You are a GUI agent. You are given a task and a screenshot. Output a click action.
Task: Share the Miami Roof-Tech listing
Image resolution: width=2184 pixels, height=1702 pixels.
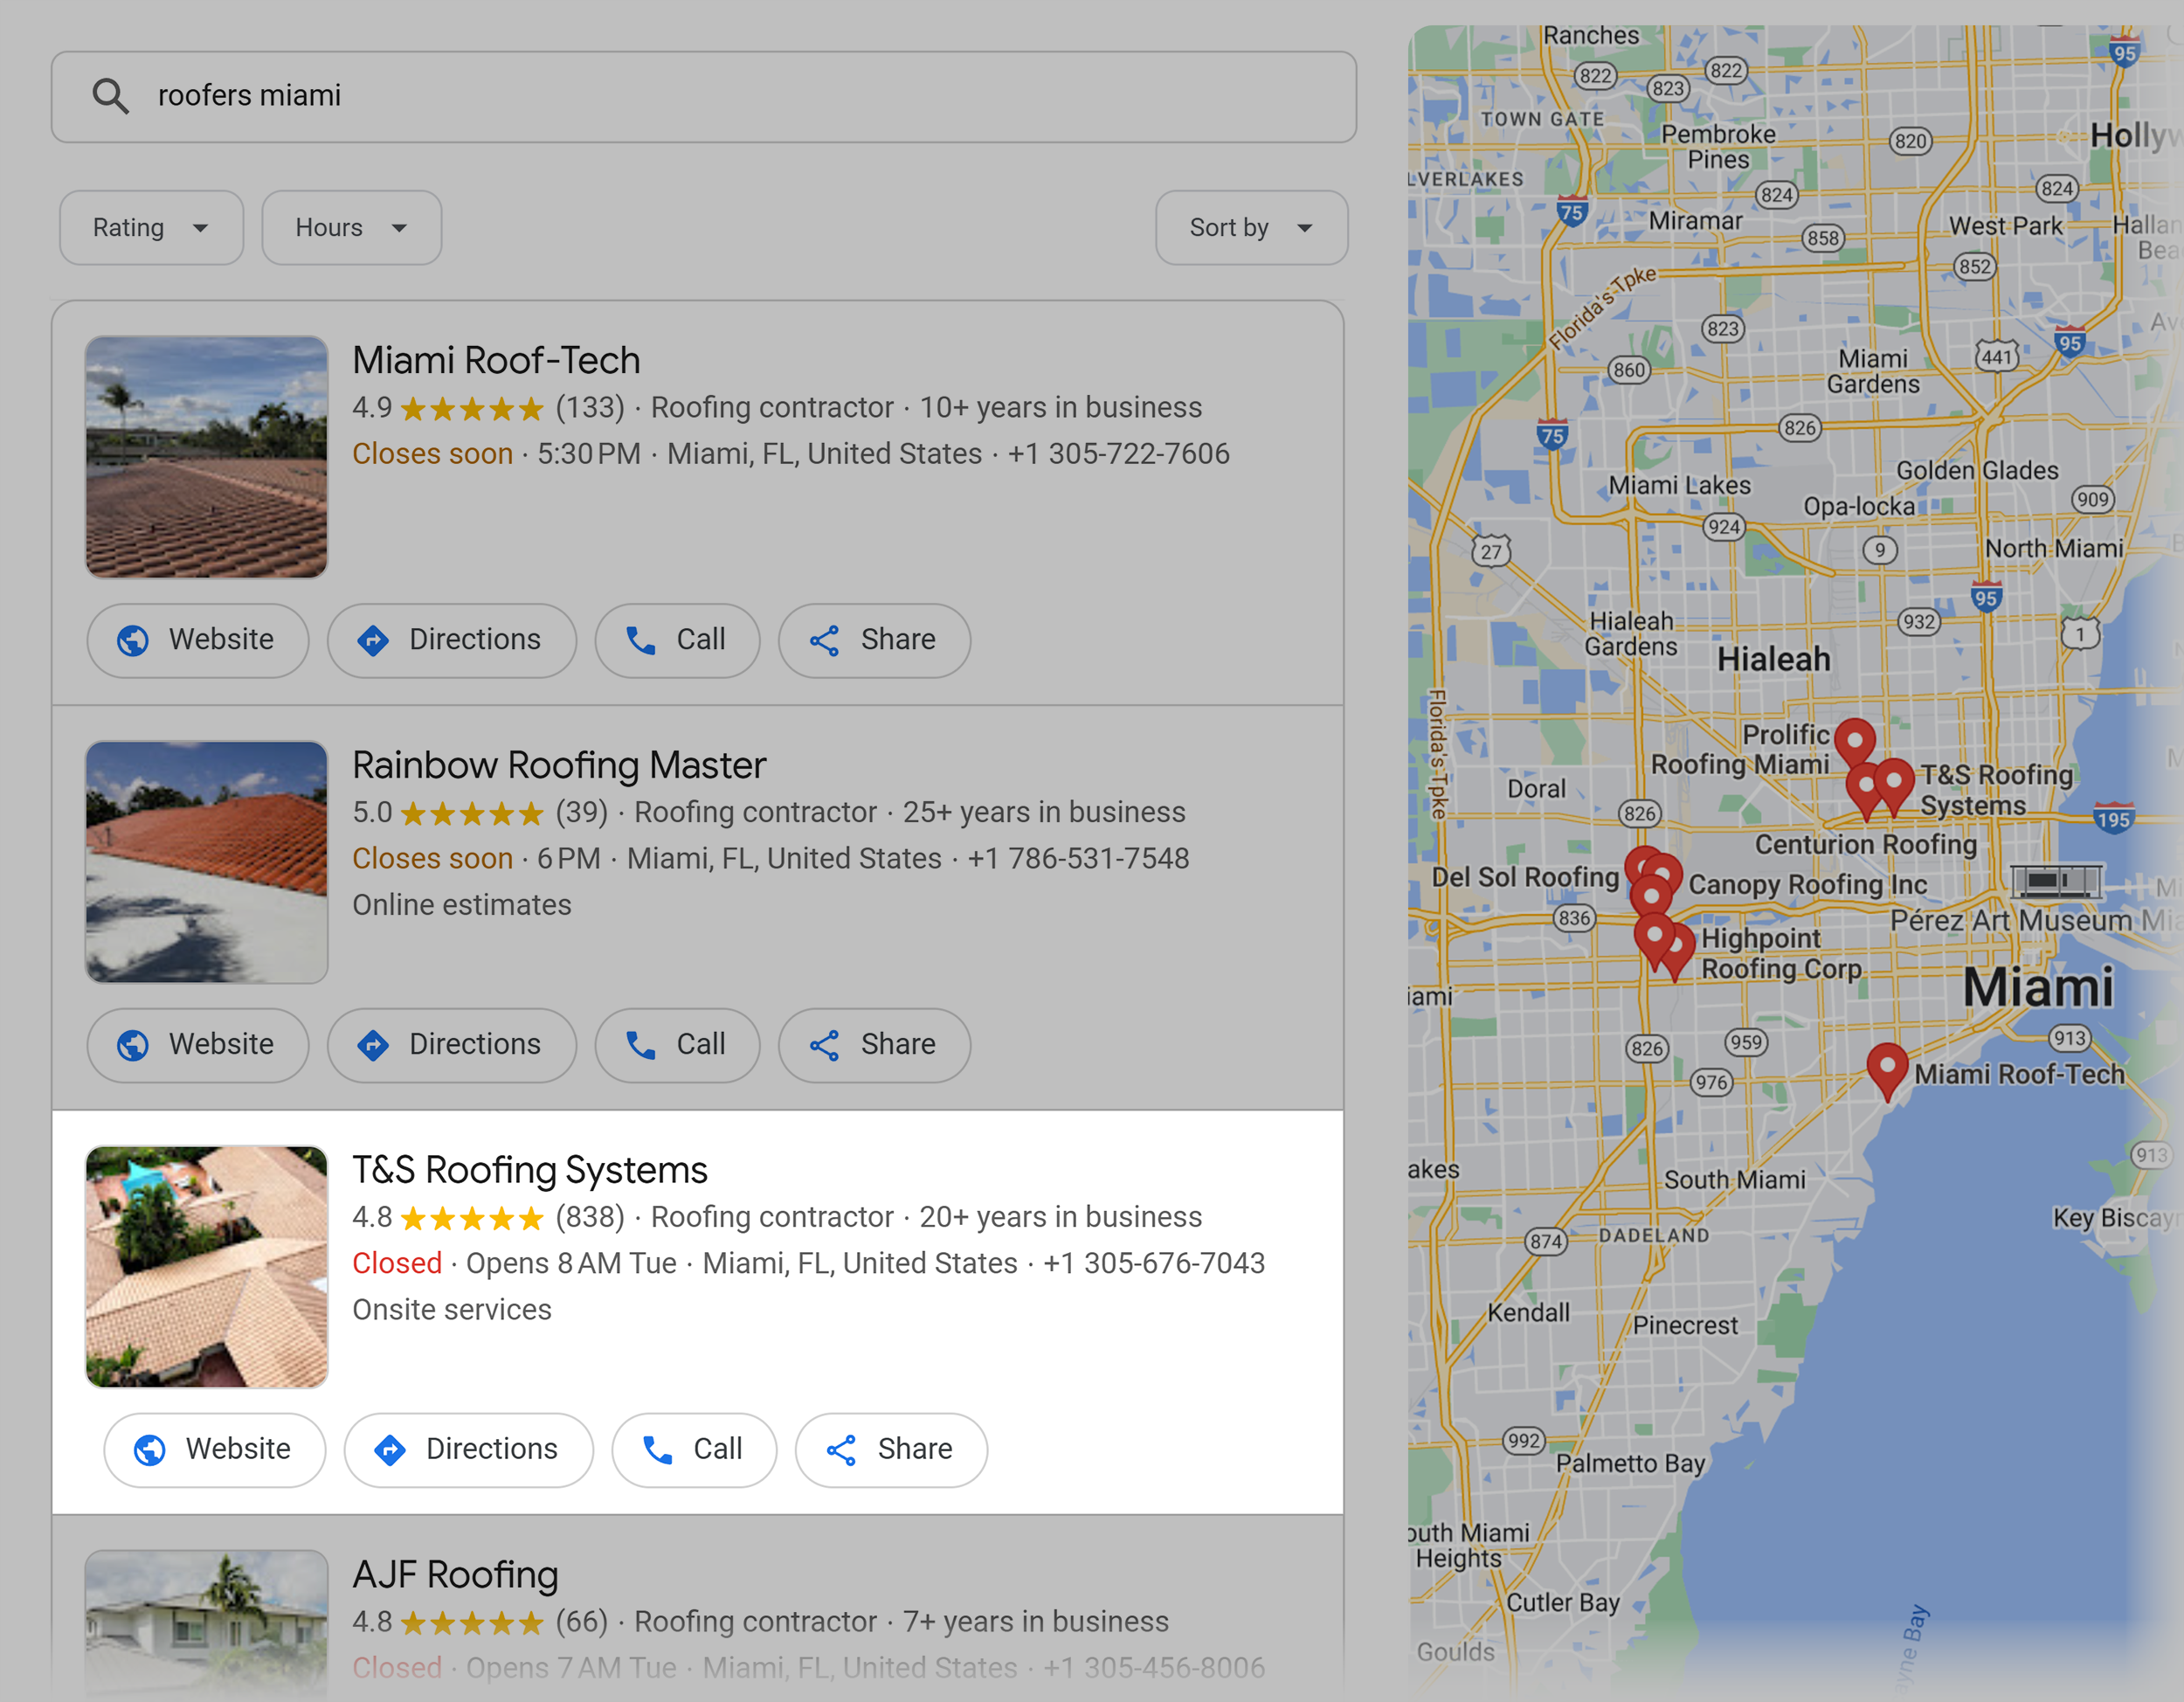(873, 640)
